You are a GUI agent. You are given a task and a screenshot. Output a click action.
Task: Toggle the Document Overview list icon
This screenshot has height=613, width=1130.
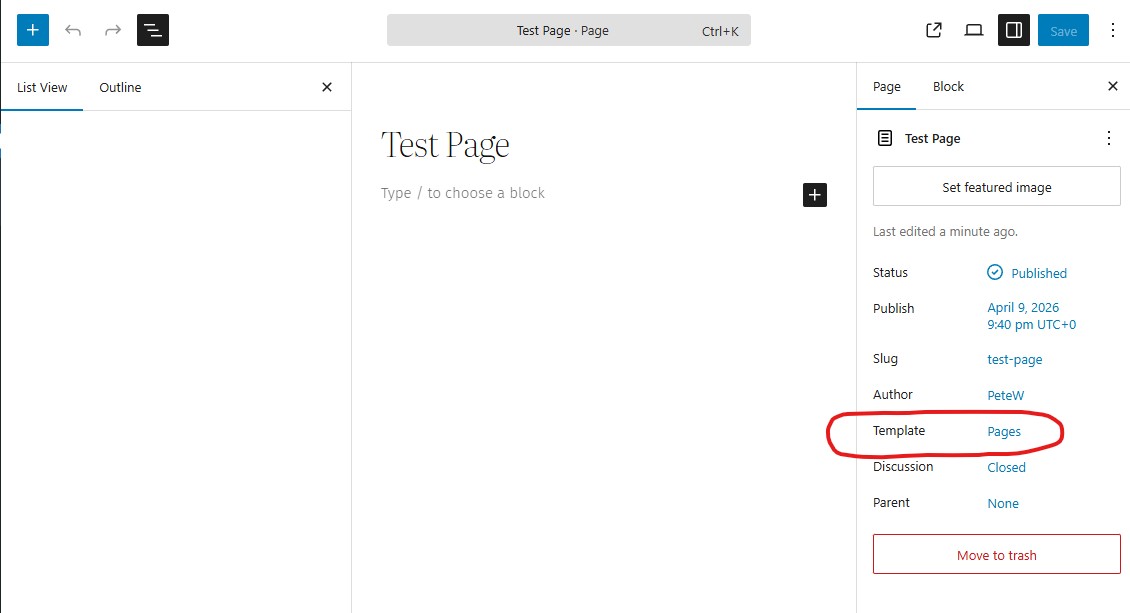pyautogui.click(x=153, y=30)
